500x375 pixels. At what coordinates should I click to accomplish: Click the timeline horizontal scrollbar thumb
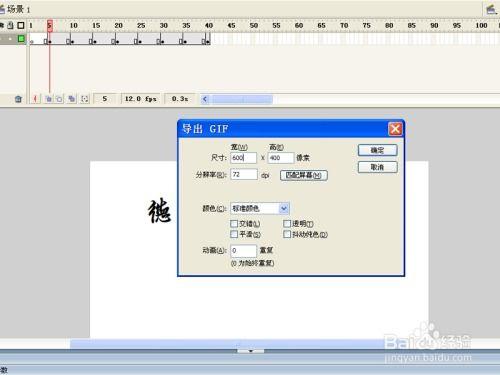242,99
